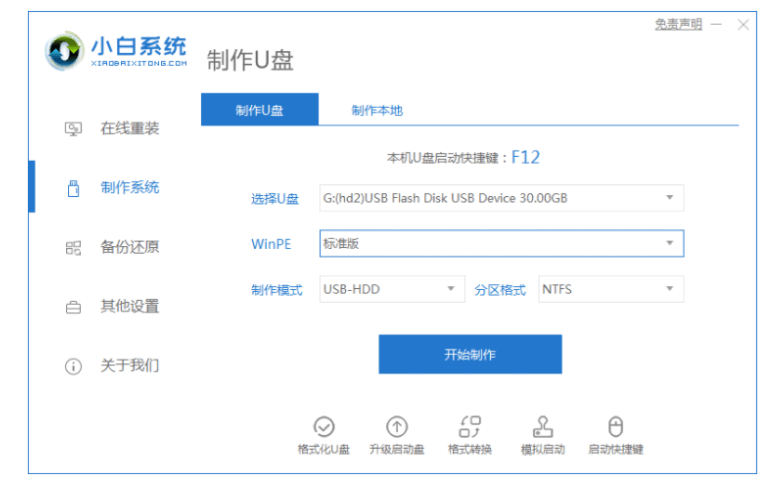Minimize the window
This screenshot has height=491, width=769.
tap(716, 24)
